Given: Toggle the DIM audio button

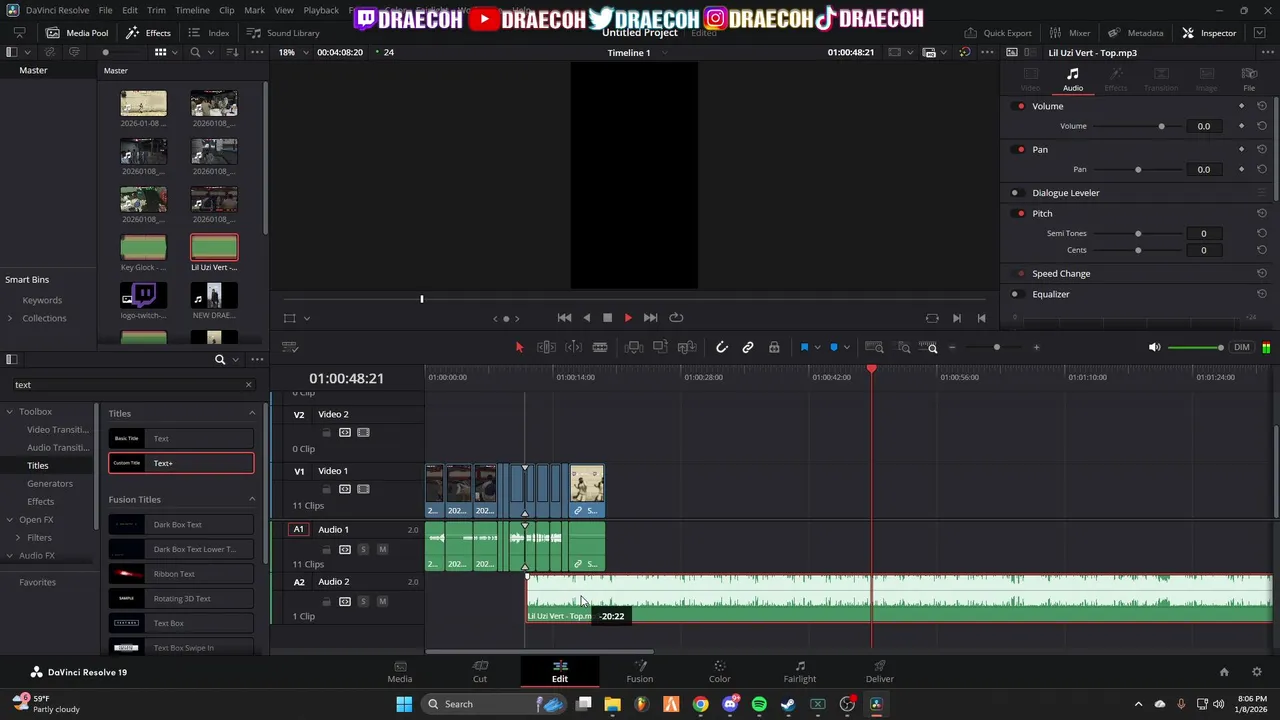Looking at the screenshot, I should (x=1241, y=347).
